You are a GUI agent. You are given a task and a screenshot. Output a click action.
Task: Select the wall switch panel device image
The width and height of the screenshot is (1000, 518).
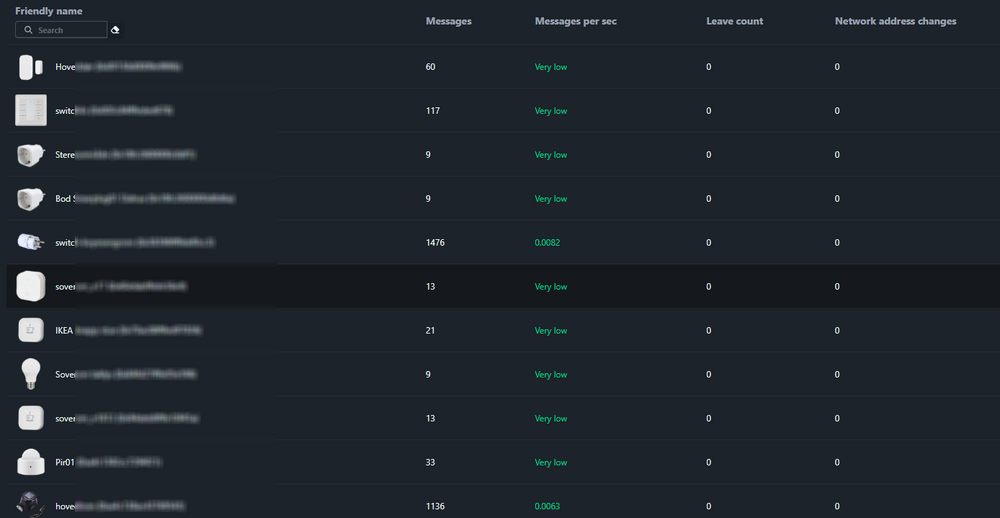click(x=30, y=110)
